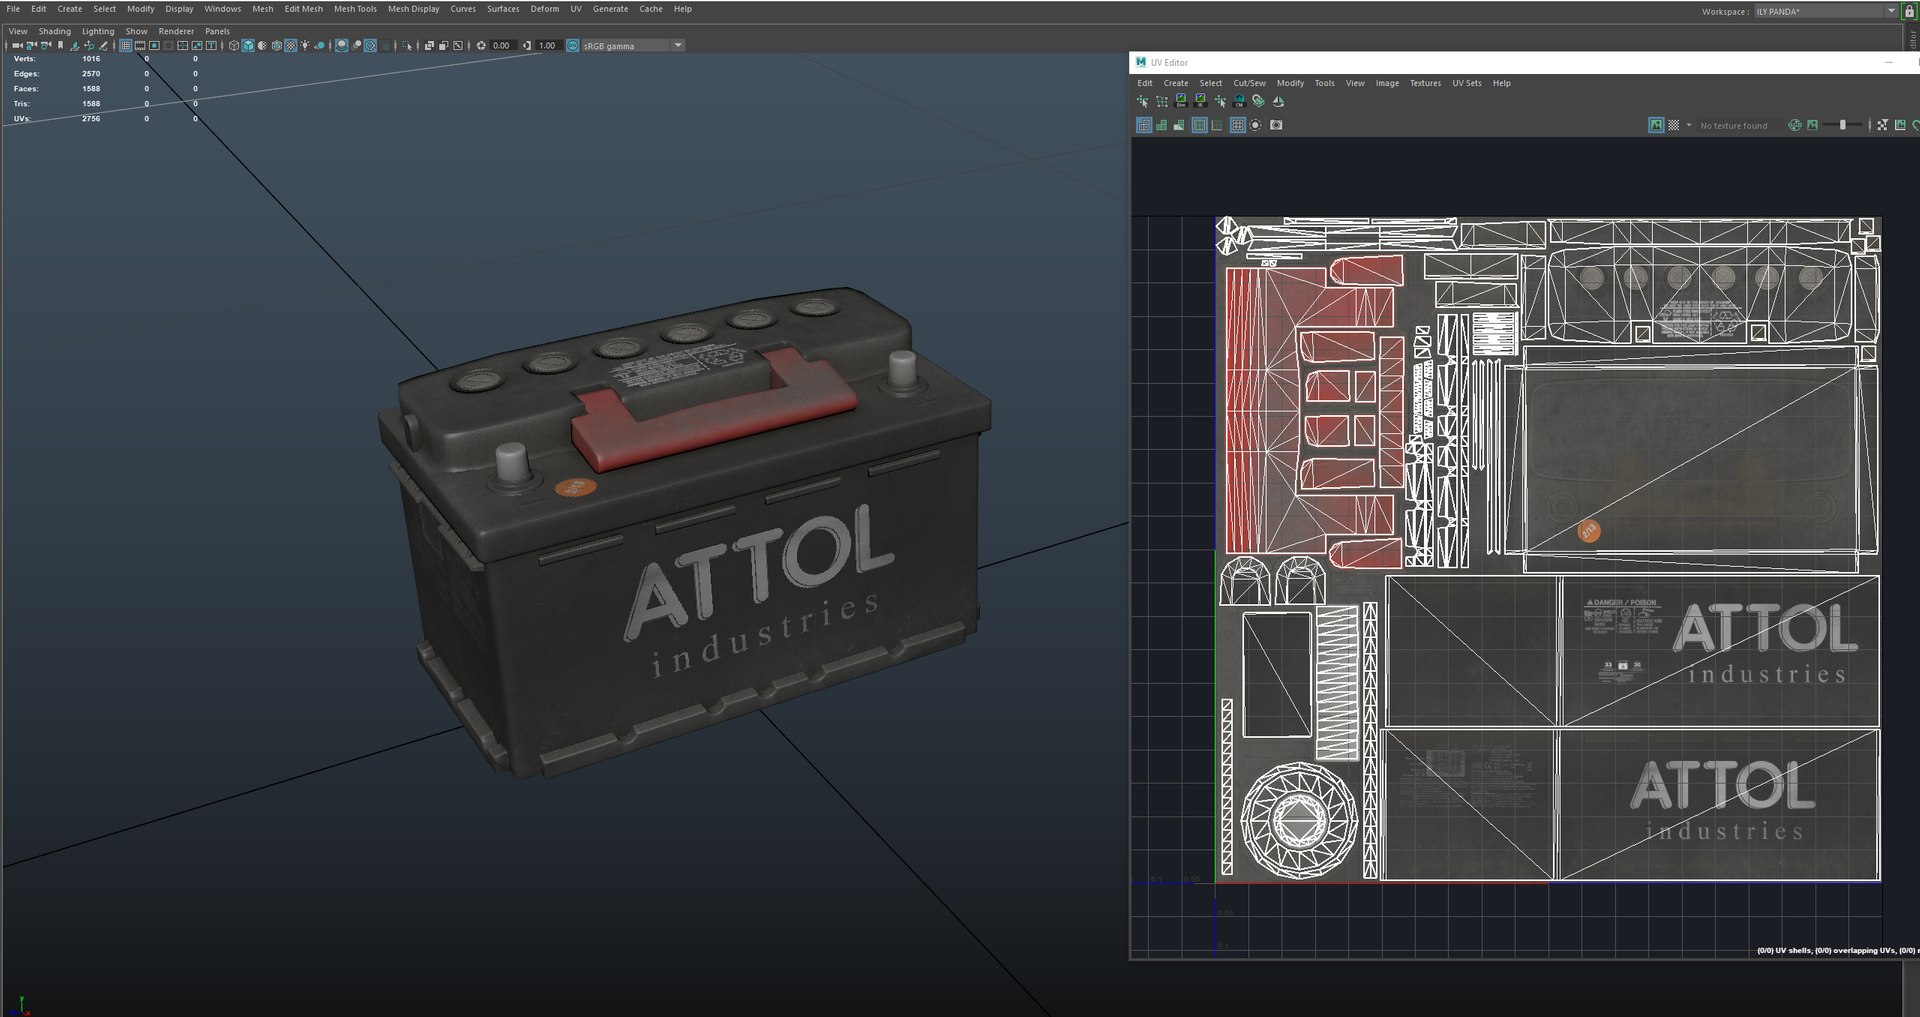This screenshot has width=1920, height=1017.
Task: Click the 'No texture found' label in UV Editor
Action: [x=1734, y=126]
